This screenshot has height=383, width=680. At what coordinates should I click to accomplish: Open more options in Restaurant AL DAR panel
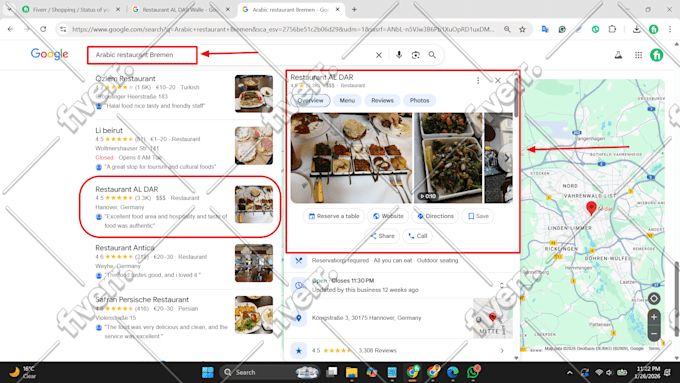(478, 81)
